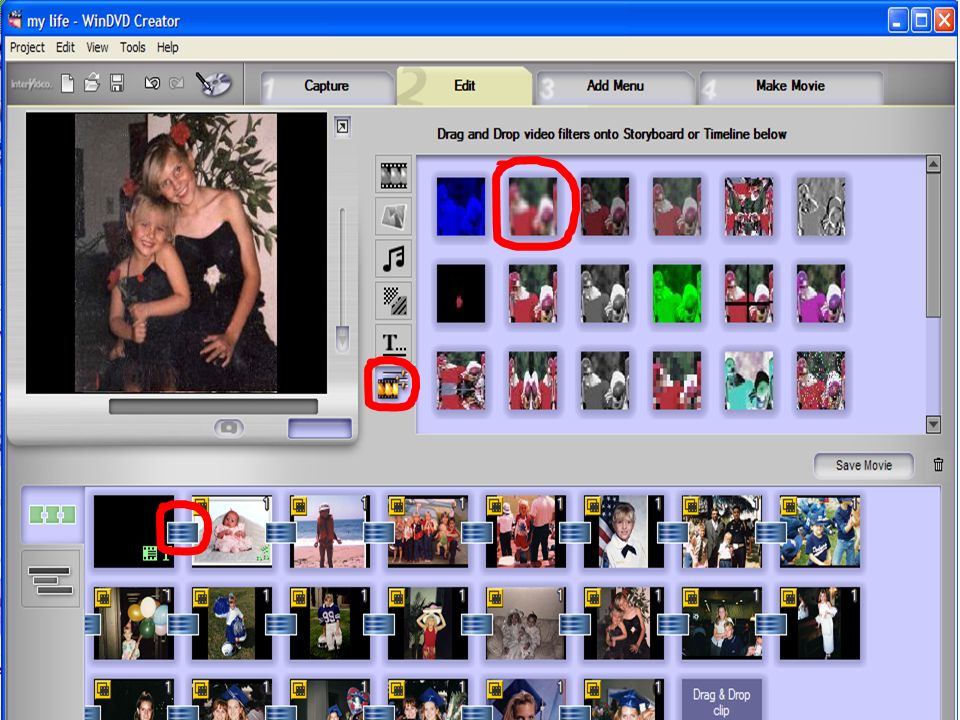
Task: Click filter library scroll down arrow
Action: click(x=933, y=424)
